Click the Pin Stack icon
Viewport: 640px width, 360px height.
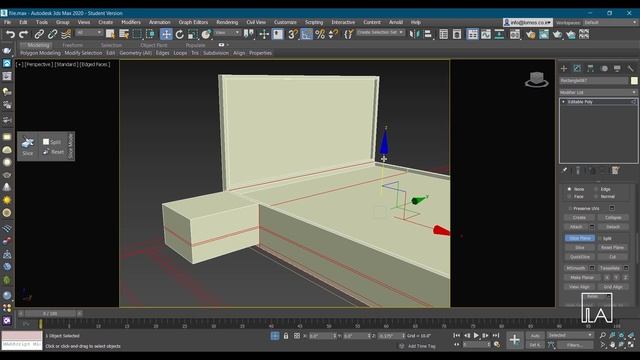coord(564,170)
